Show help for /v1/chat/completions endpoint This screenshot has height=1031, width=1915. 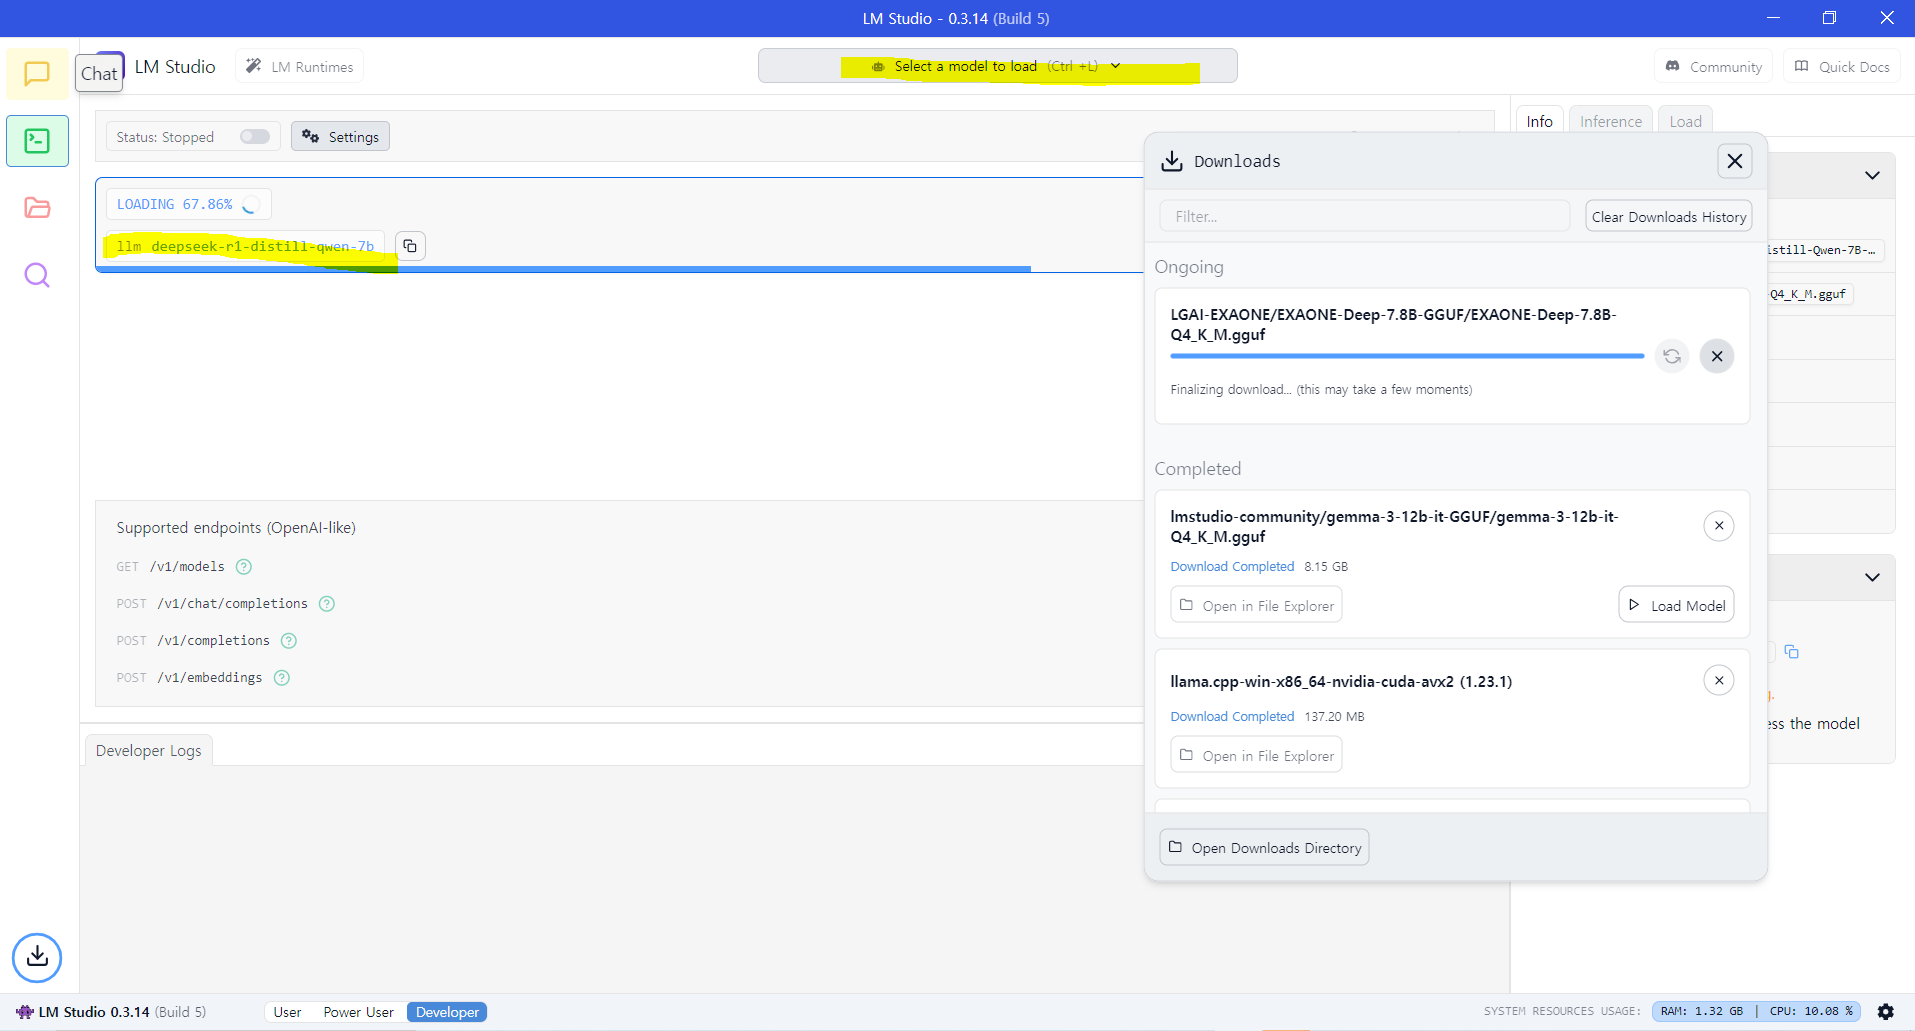(327, 604)
